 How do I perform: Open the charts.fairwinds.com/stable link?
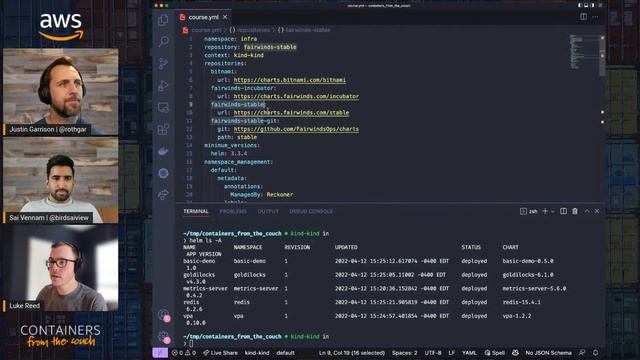click(291, 113)
